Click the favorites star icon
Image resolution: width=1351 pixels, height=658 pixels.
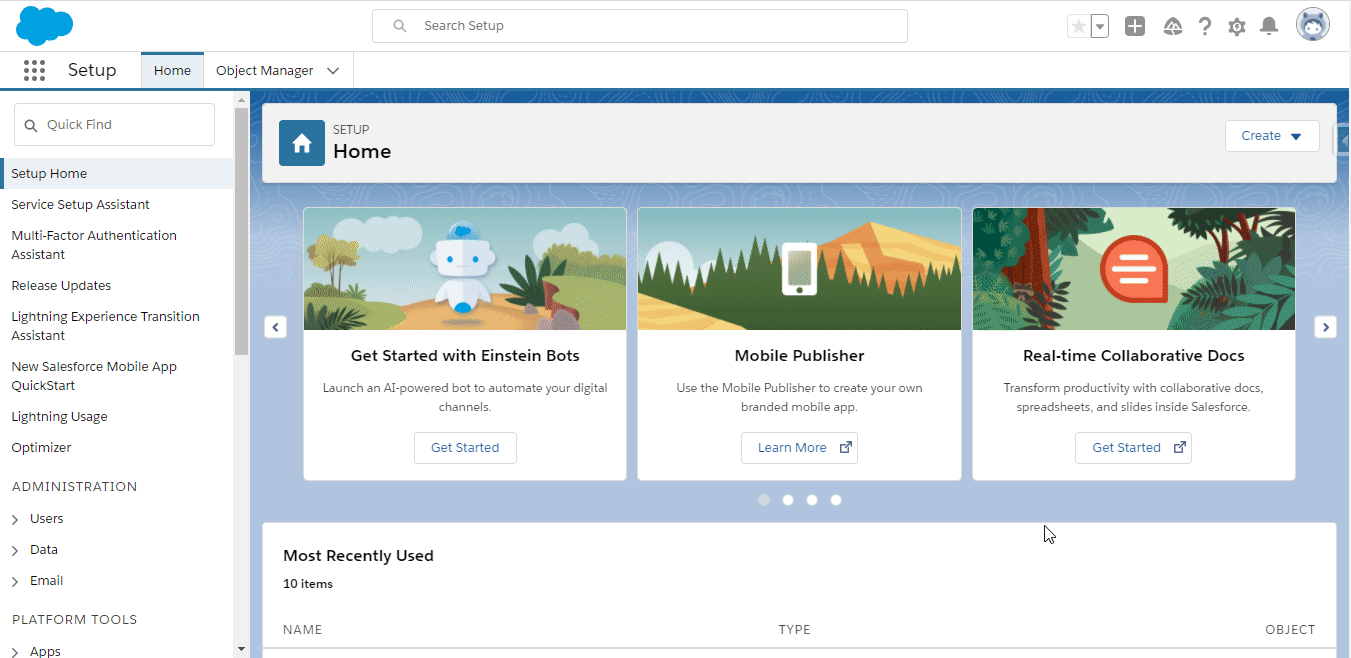(1078, 27)
